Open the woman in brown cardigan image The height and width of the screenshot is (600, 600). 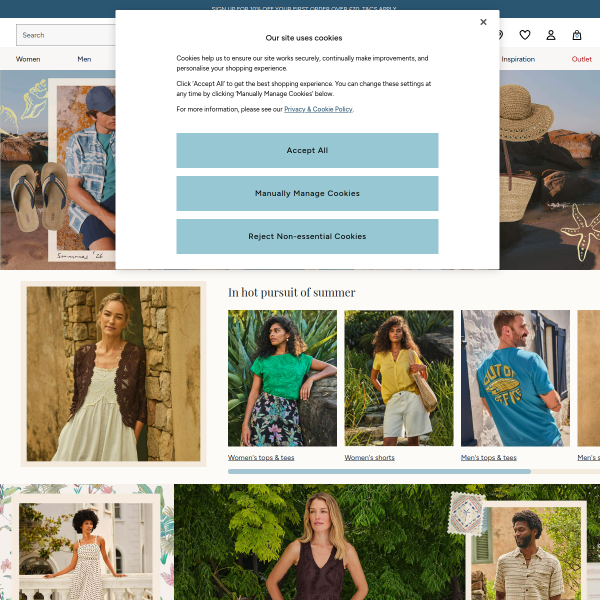(x=113, y=374)
